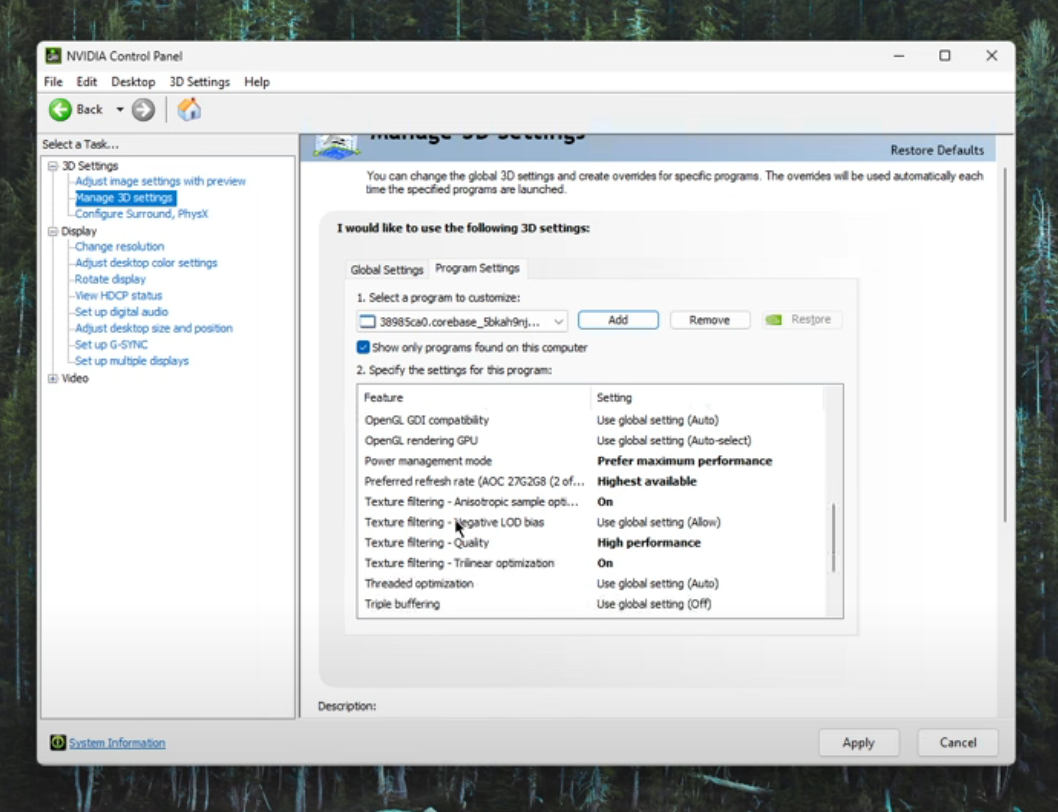
Task: Switch to the Global Settings tab
Action: tap(387, 269)
